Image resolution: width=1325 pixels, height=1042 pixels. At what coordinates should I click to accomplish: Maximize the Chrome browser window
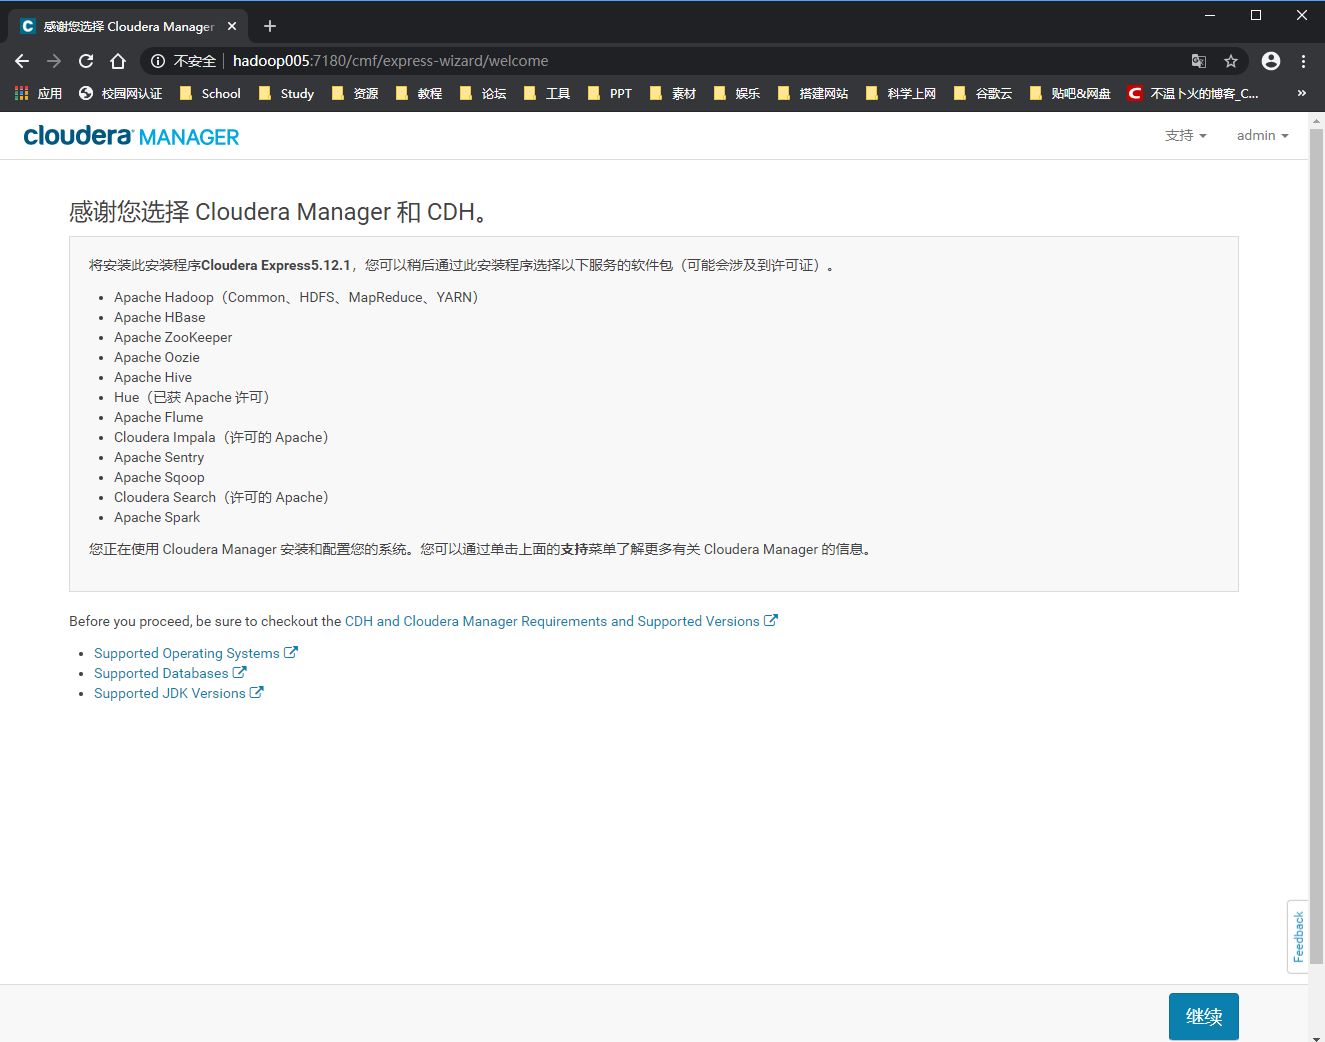[1256, 15]
